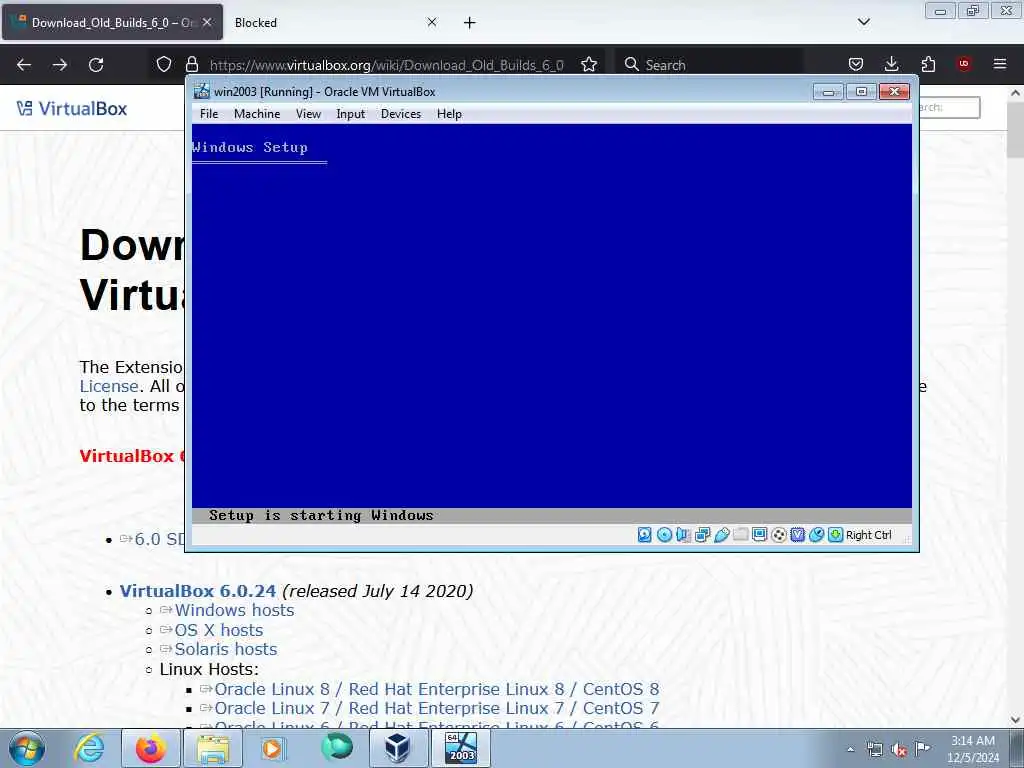The width and height of the screenshot is (1024, 768).
Task: Click VirtualBox logo on web page
Action: tap(72, 108)
